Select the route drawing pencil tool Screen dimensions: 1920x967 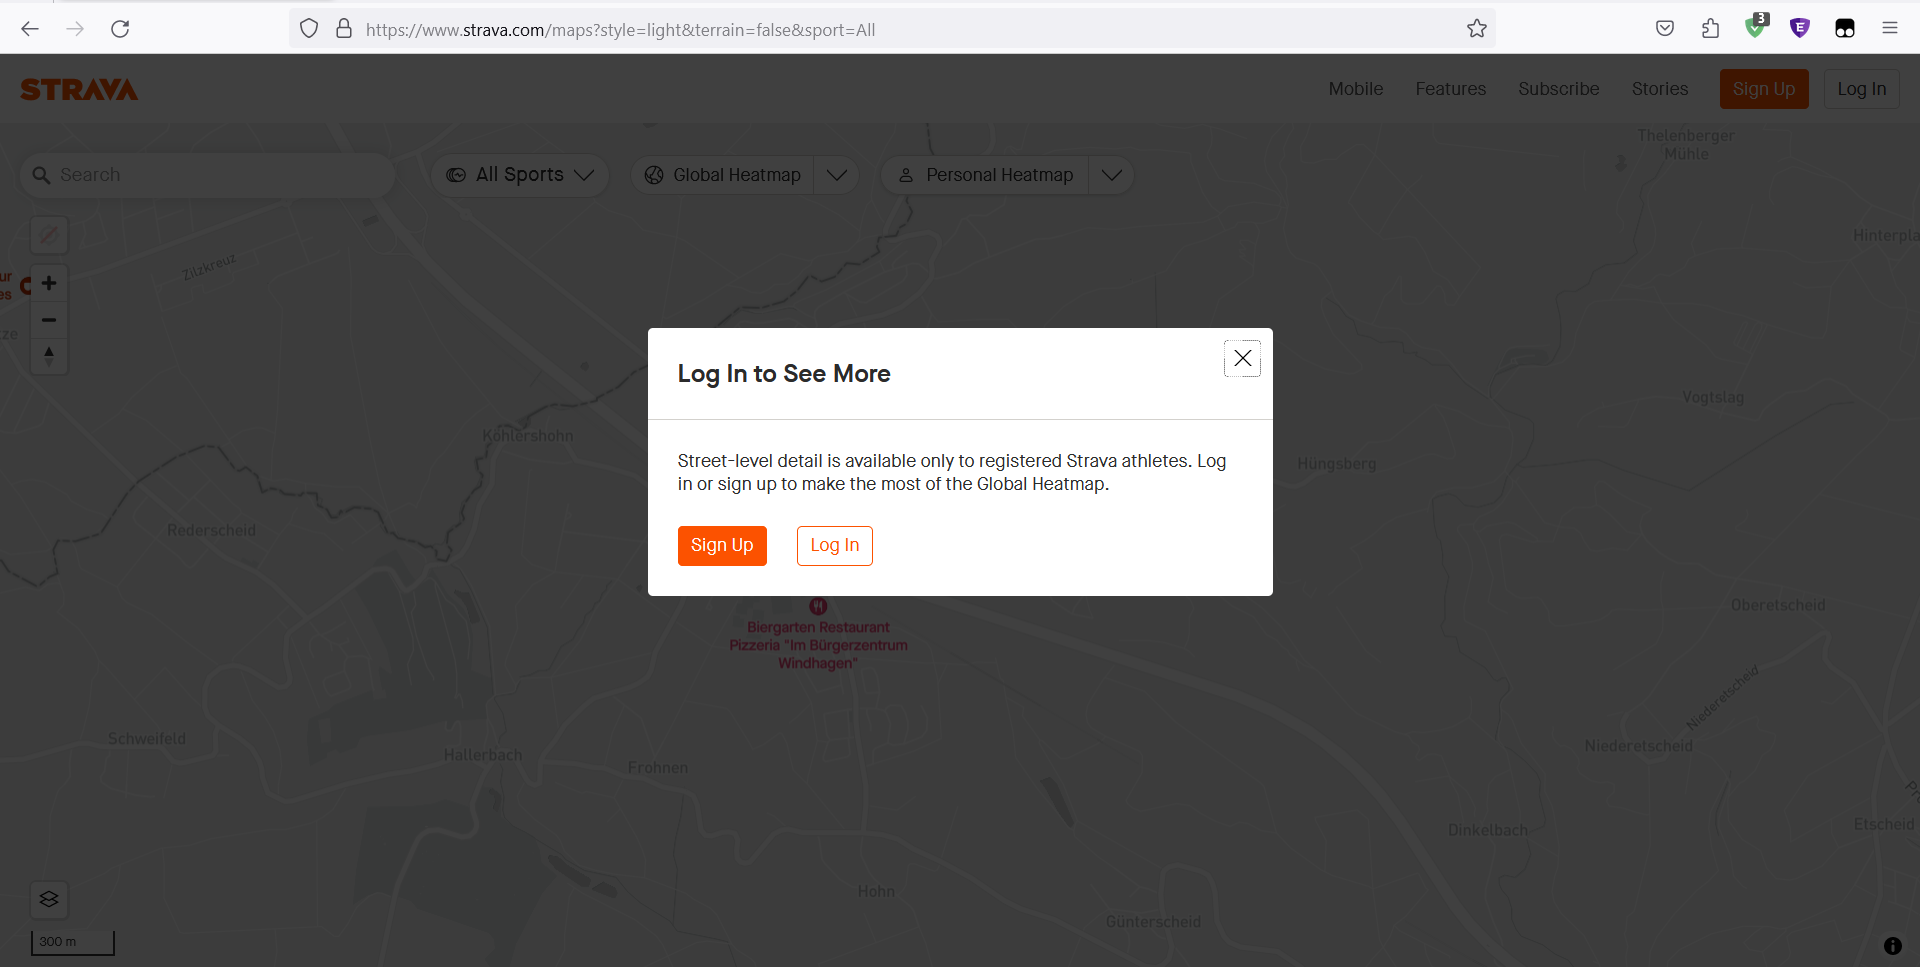[48, 235]
